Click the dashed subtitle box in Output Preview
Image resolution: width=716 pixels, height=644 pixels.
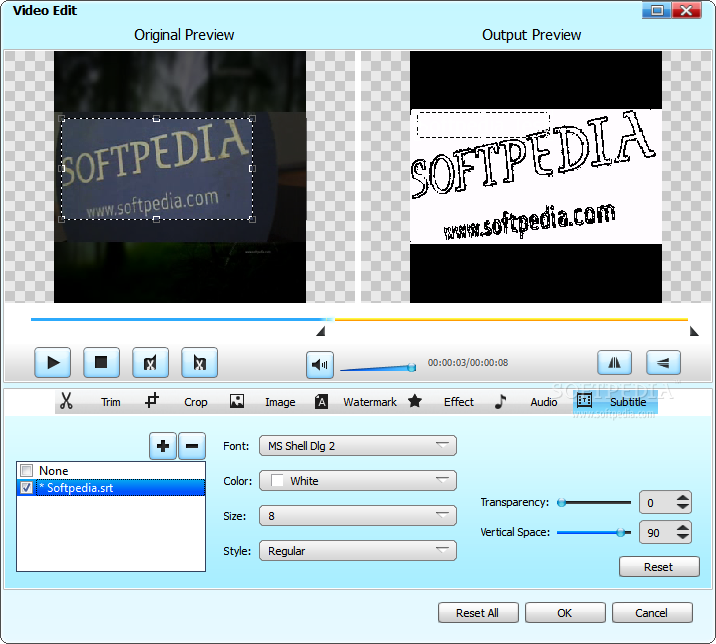483,124
